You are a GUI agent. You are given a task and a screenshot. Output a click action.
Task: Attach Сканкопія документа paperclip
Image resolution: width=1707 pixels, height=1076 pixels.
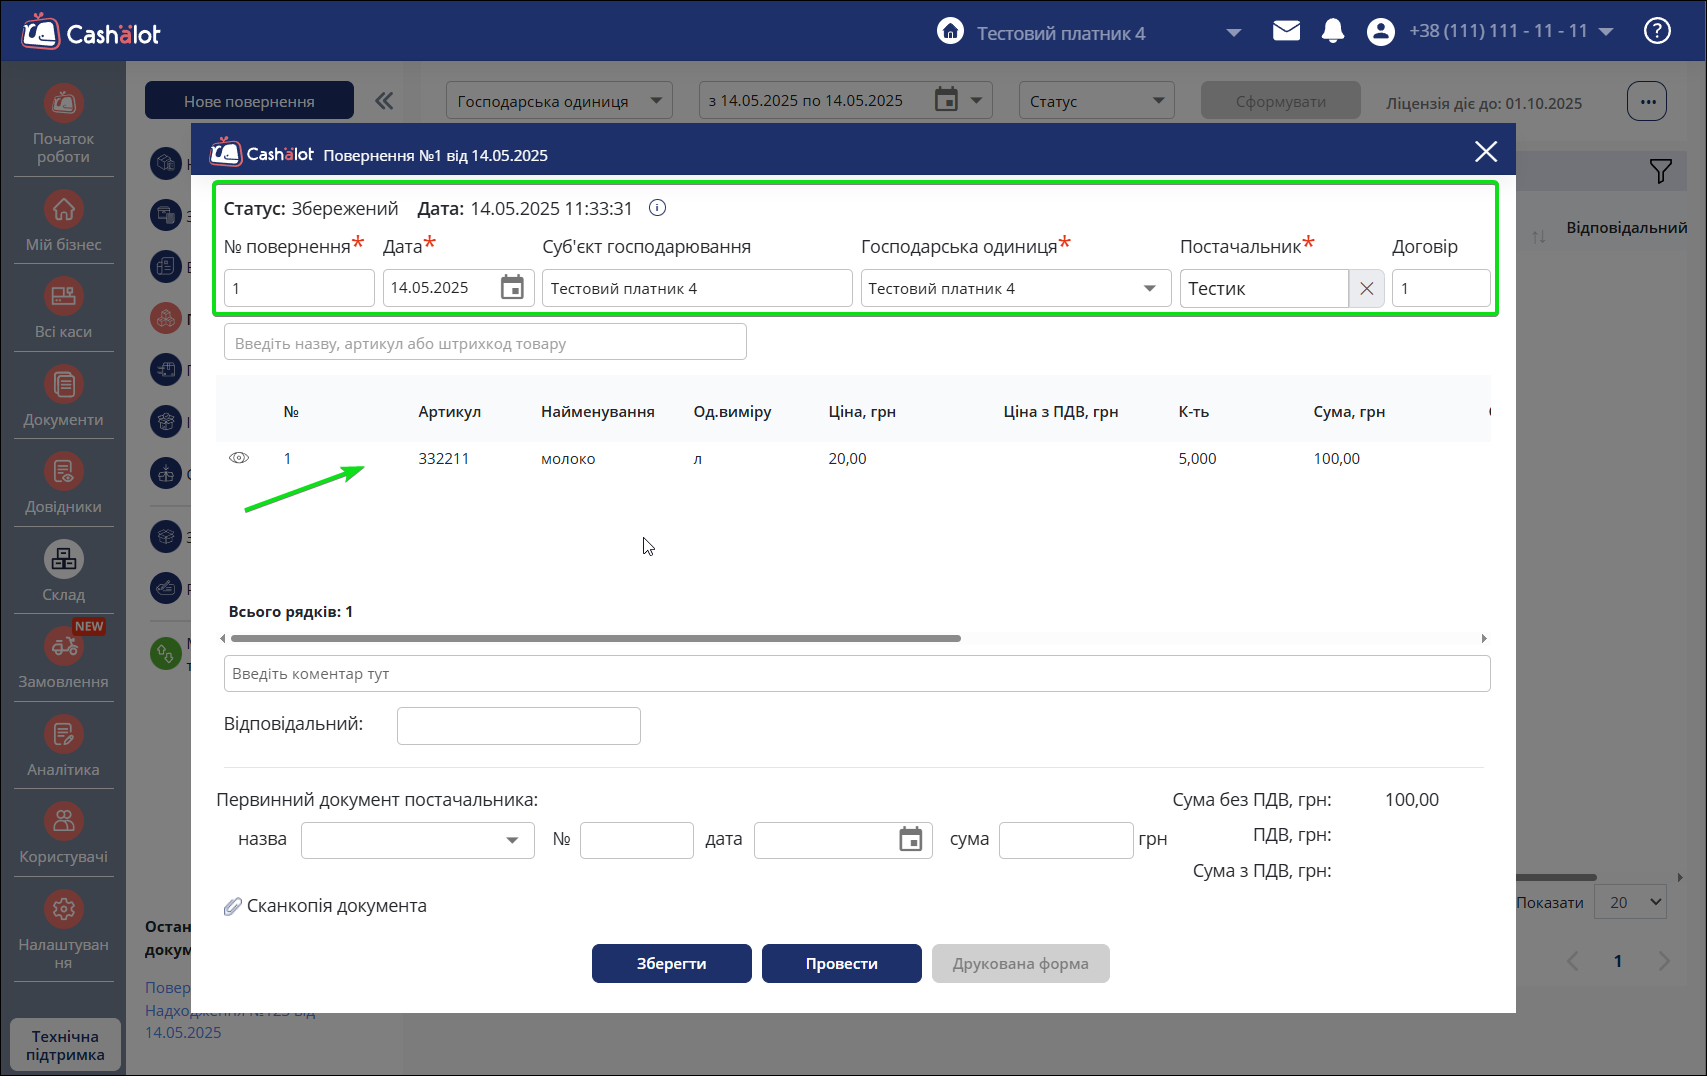(x=232, y=906)
